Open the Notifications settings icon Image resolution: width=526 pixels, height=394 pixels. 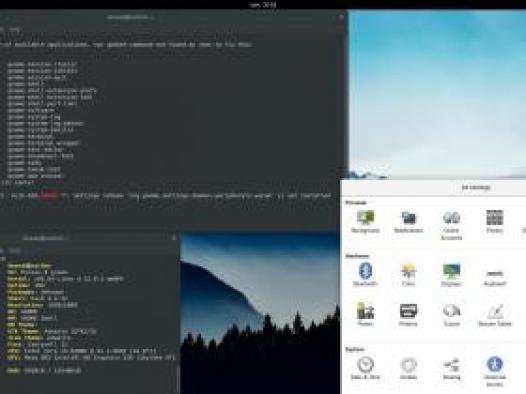pos(408,222)
